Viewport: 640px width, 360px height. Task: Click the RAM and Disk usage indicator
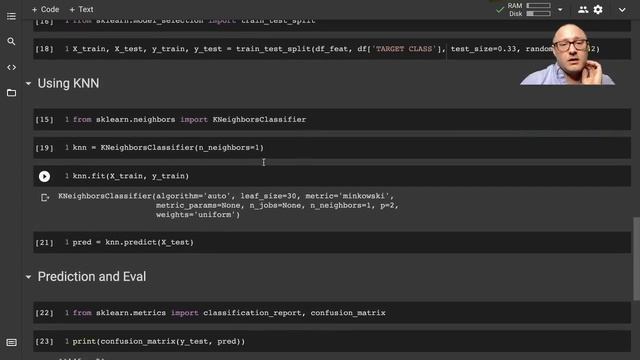(x=529, y=9)
